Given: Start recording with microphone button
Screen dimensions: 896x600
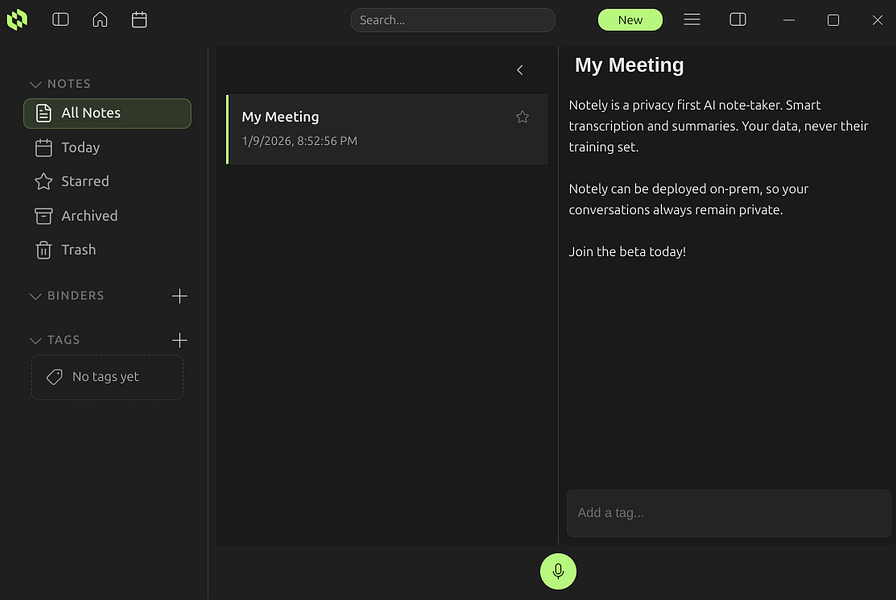Looking at the screenshot, I should coord(558,571).
